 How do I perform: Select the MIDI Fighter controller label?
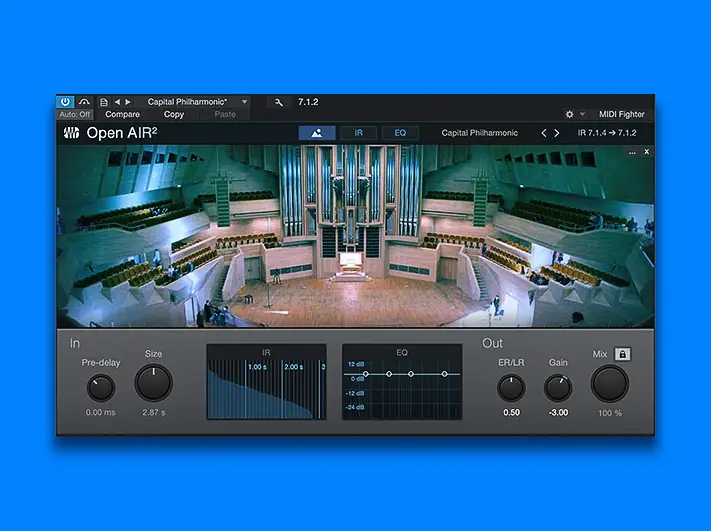tap(622, 114)
